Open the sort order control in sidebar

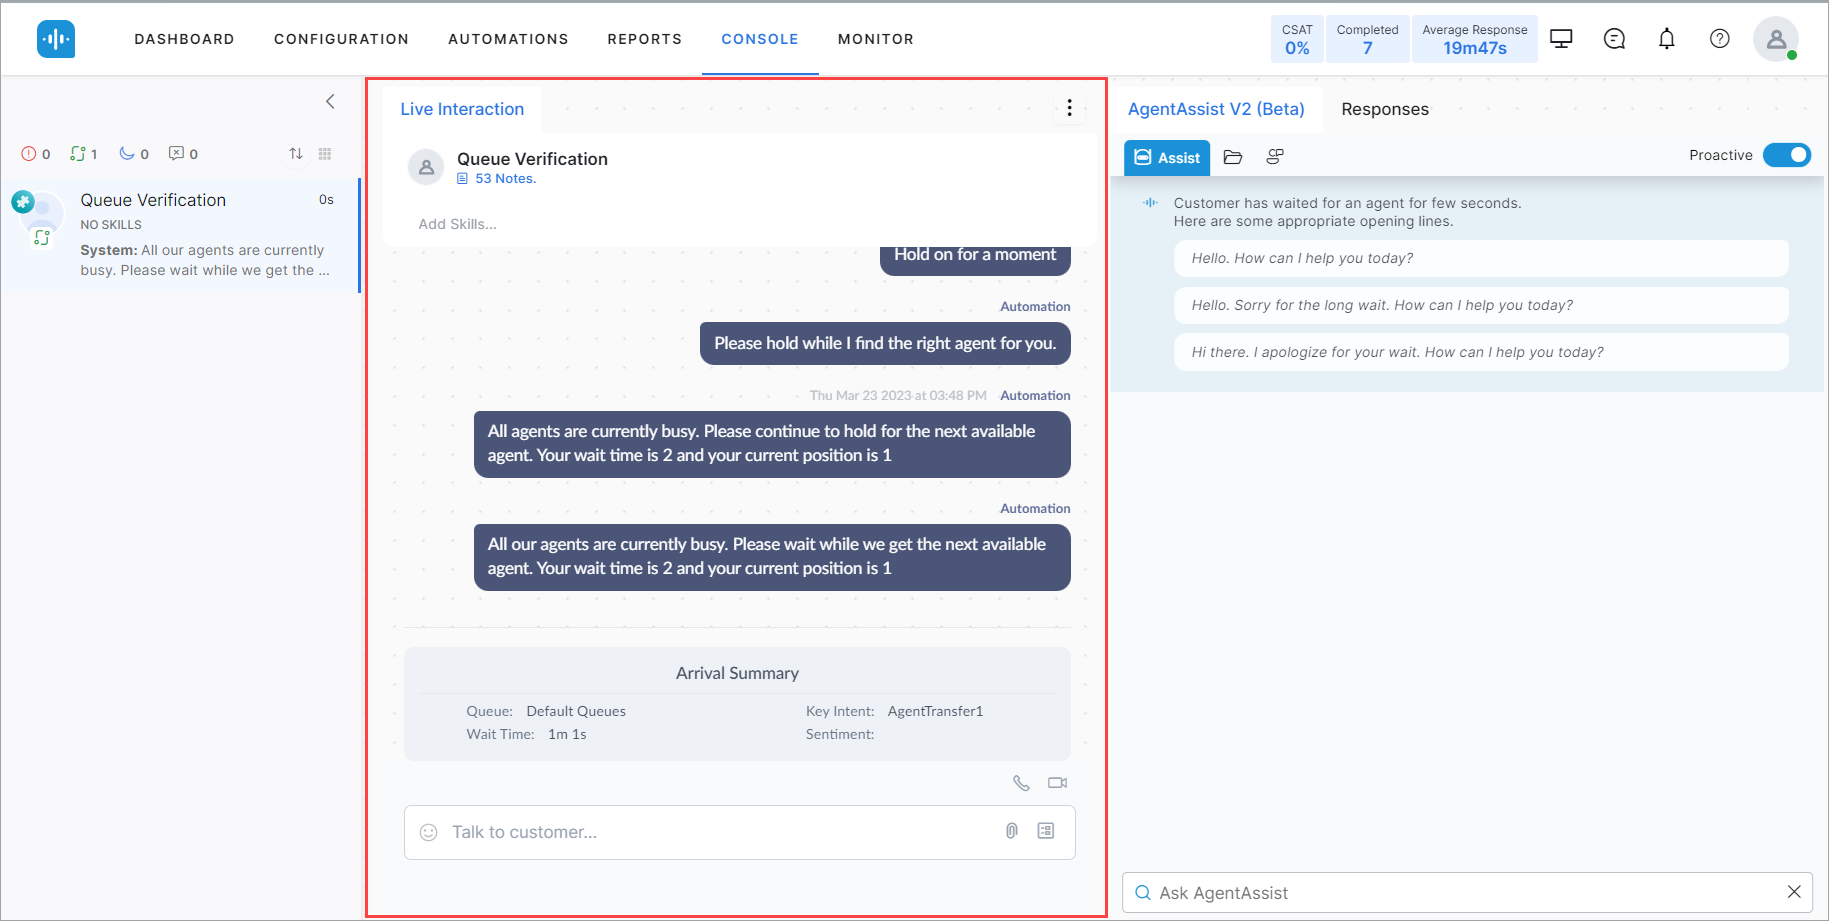pos(295,153)
